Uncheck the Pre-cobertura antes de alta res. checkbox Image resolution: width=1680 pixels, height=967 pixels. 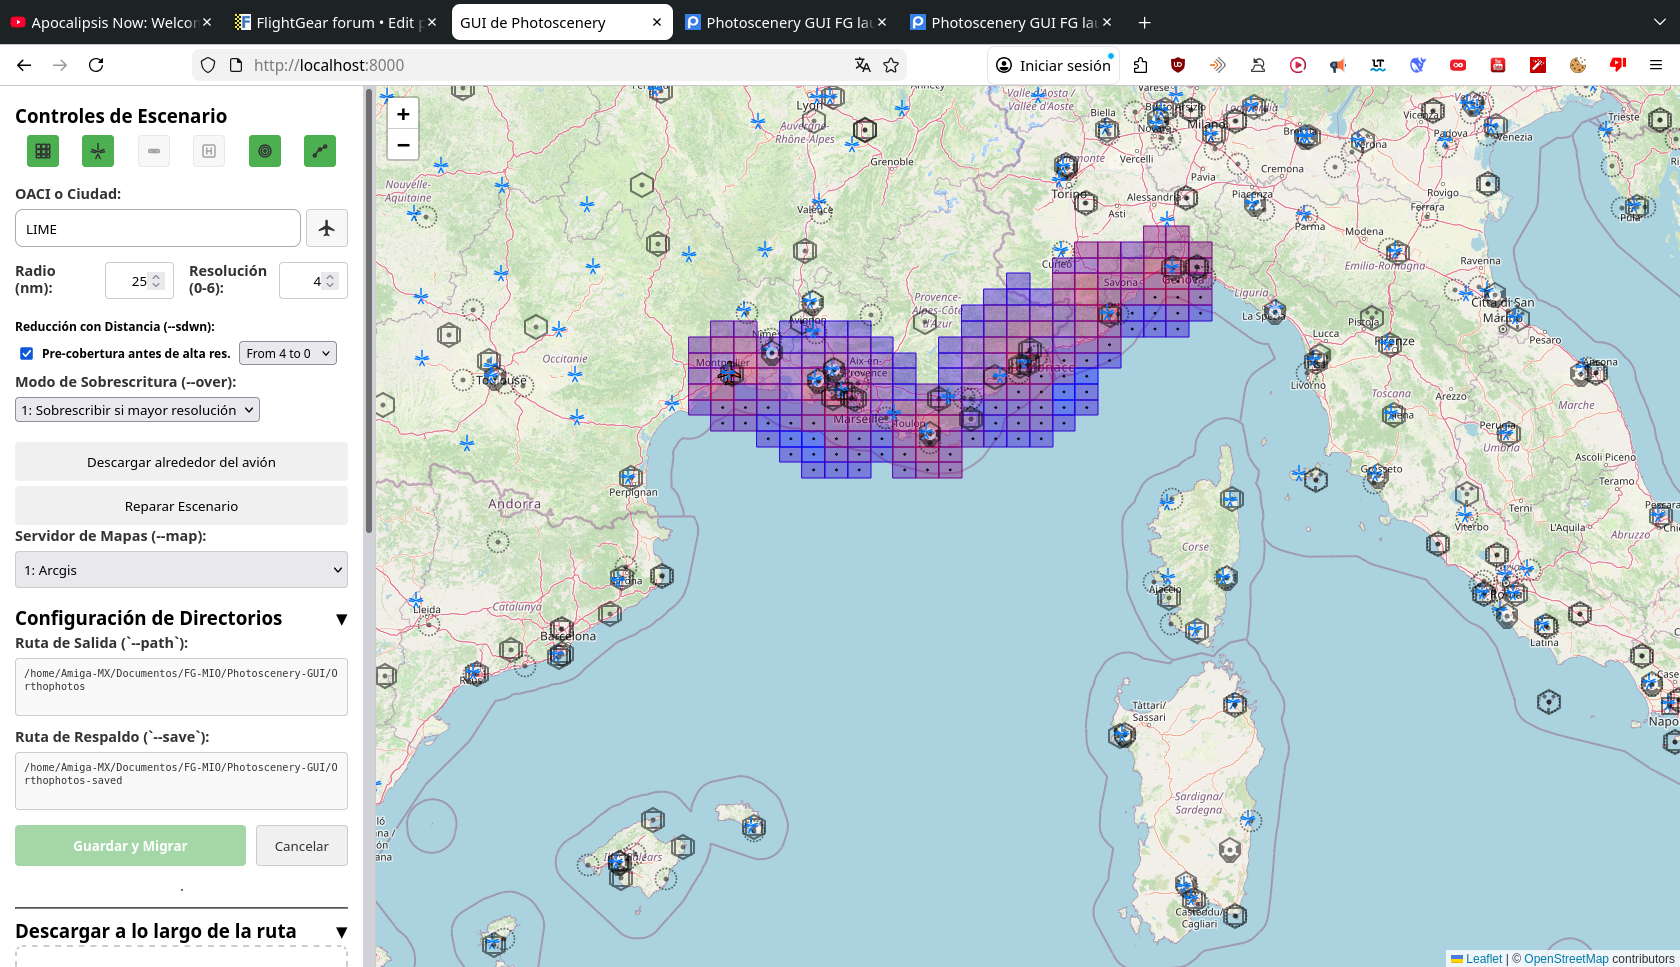(27, 353)
